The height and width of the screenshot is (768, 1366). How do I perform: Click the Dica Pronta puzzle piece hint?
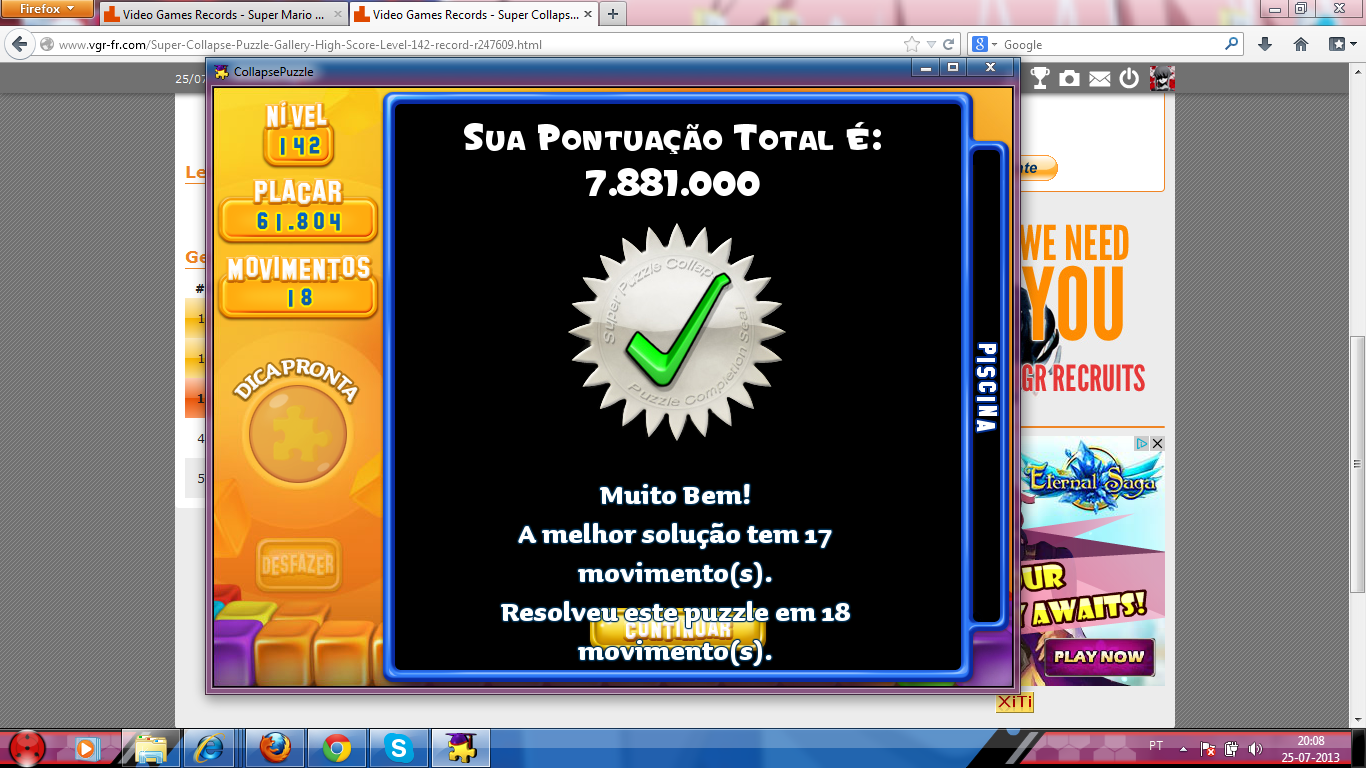click(297, 434)
